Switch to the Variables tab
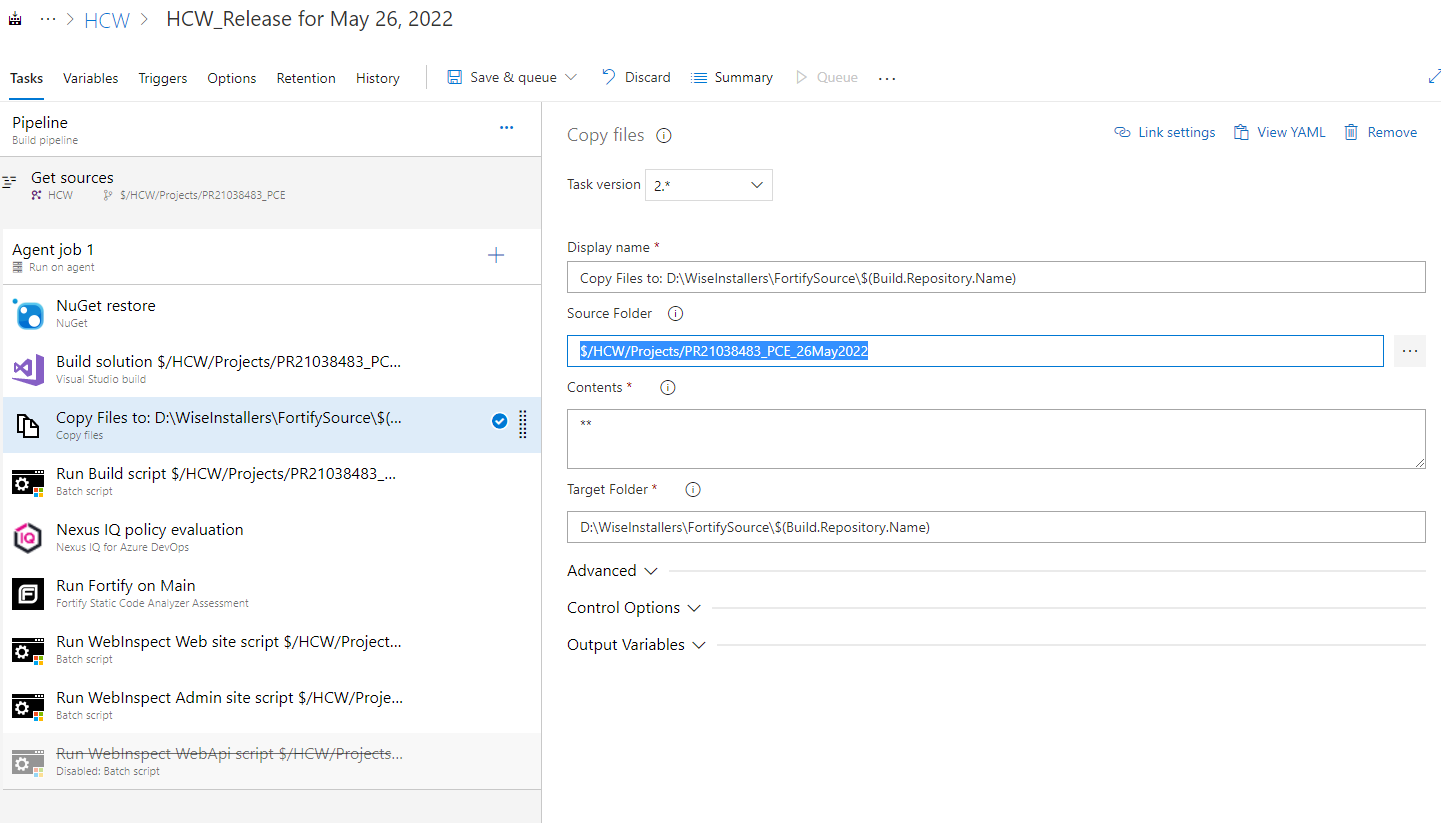The height and width of the screenshot is (823, 1441). click(90, 78)
